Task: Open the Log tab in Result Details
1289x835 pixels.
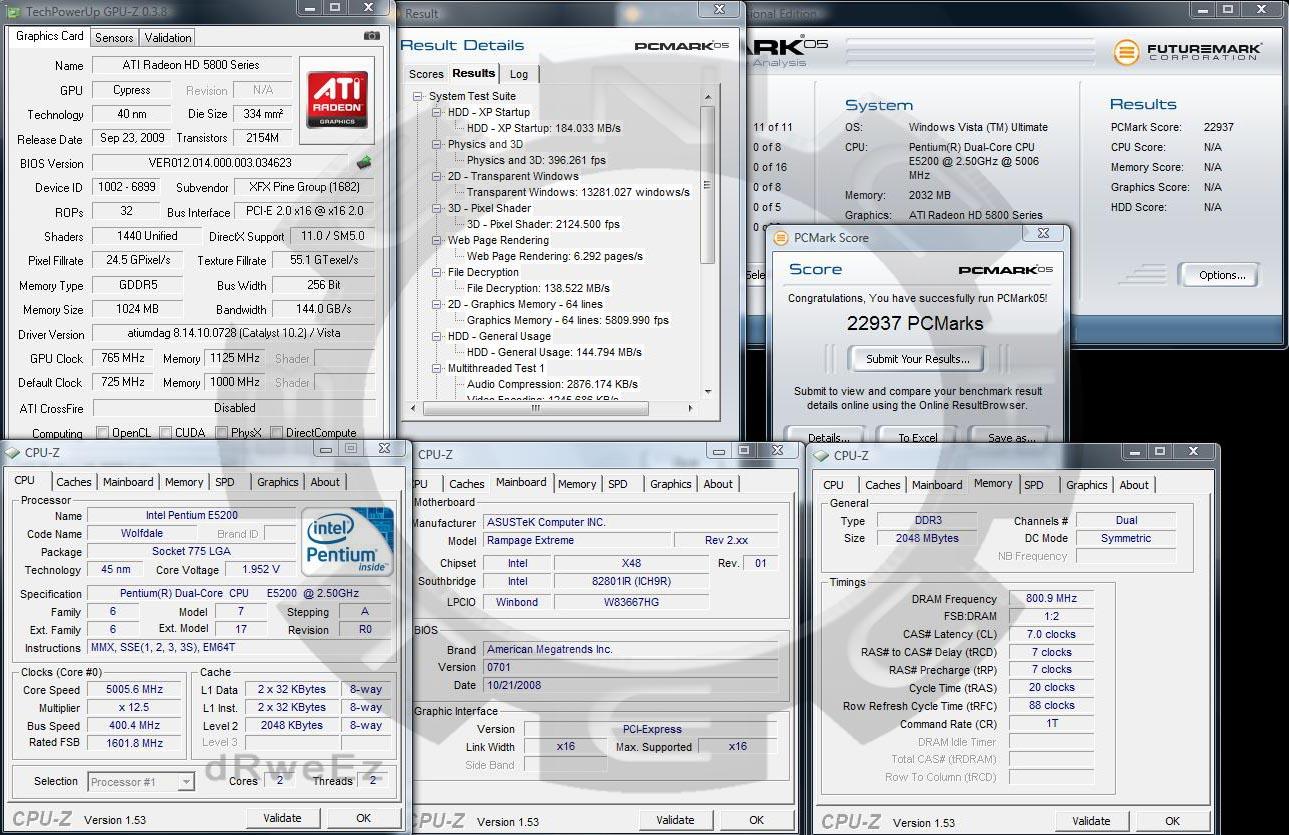Action: click(519, 74)
